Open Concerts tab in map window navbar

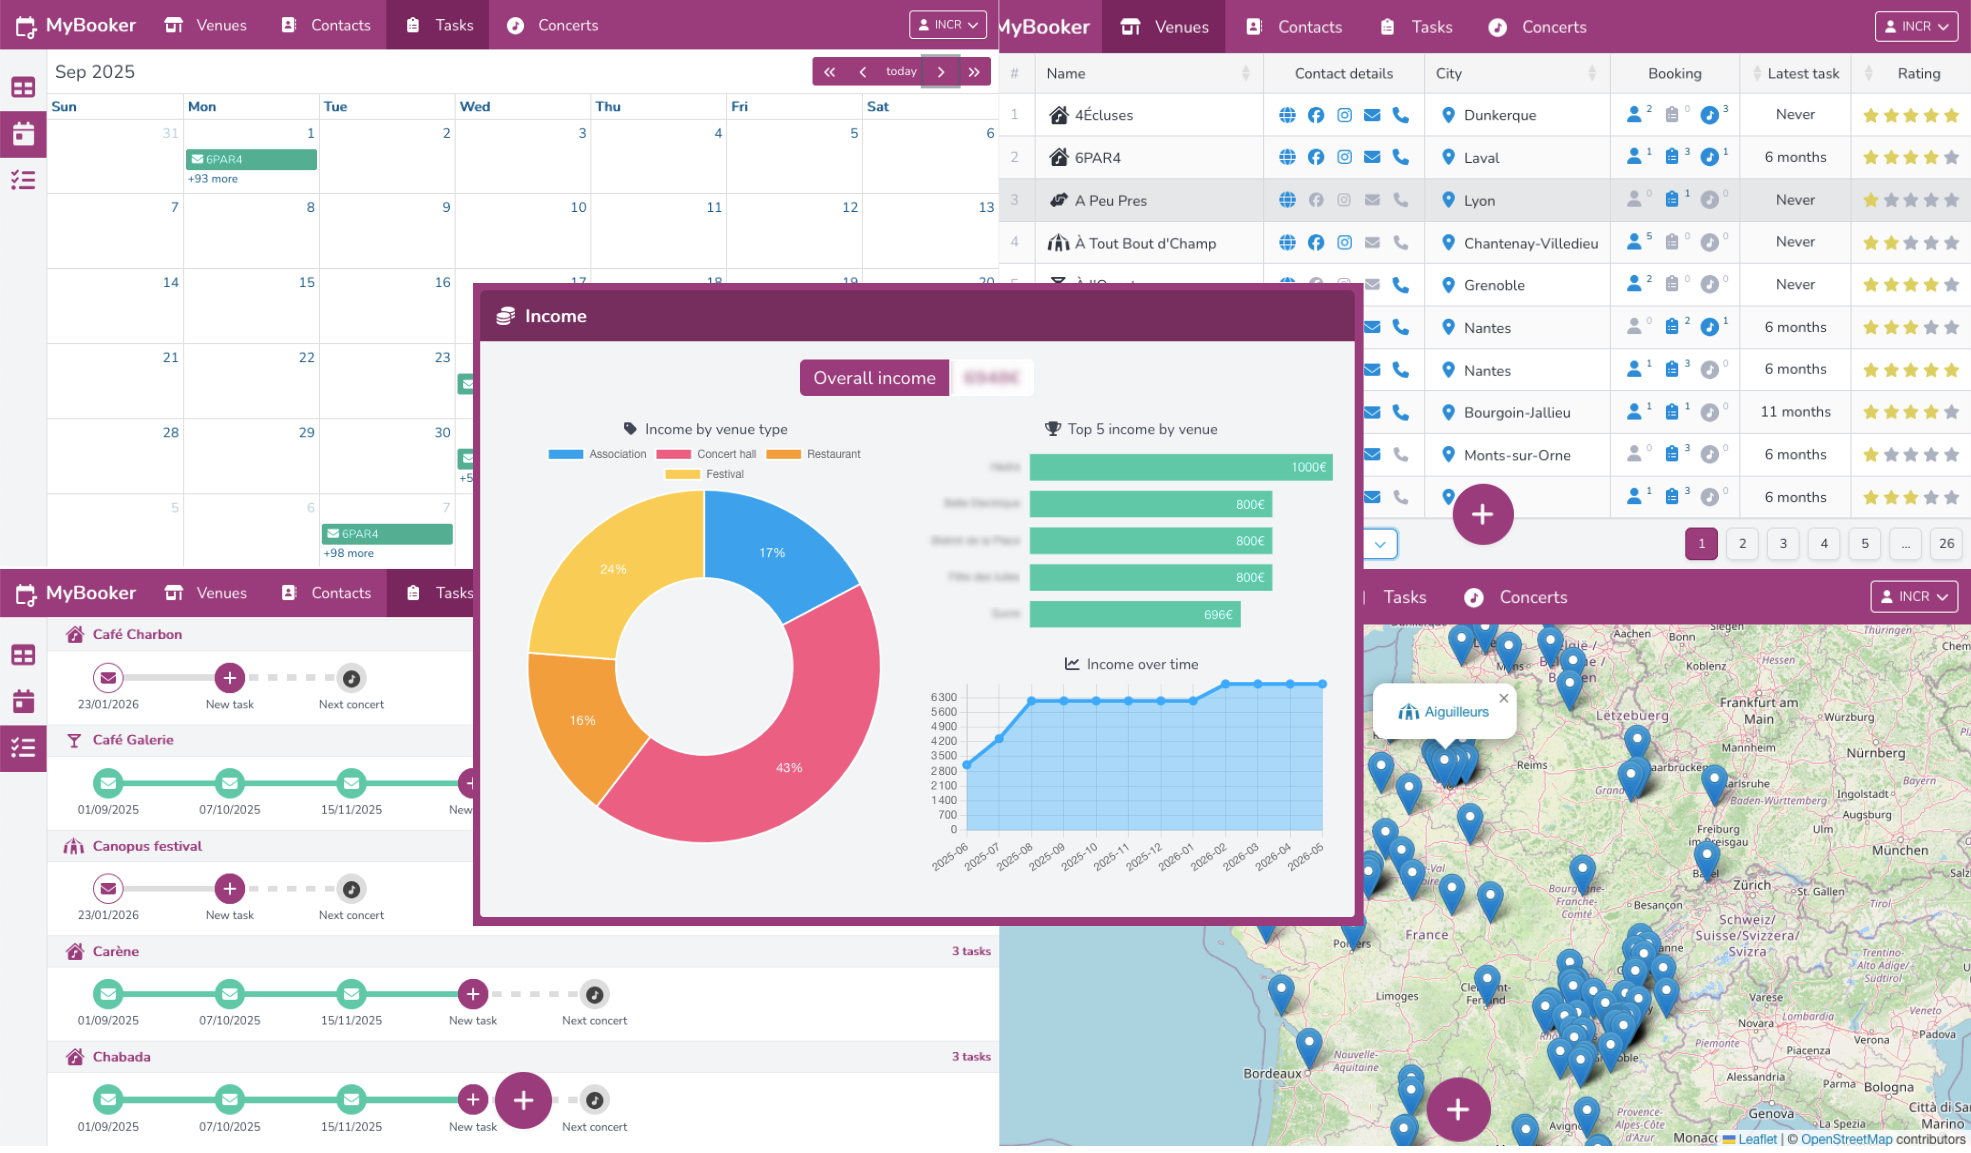(x=1516, y=597)
